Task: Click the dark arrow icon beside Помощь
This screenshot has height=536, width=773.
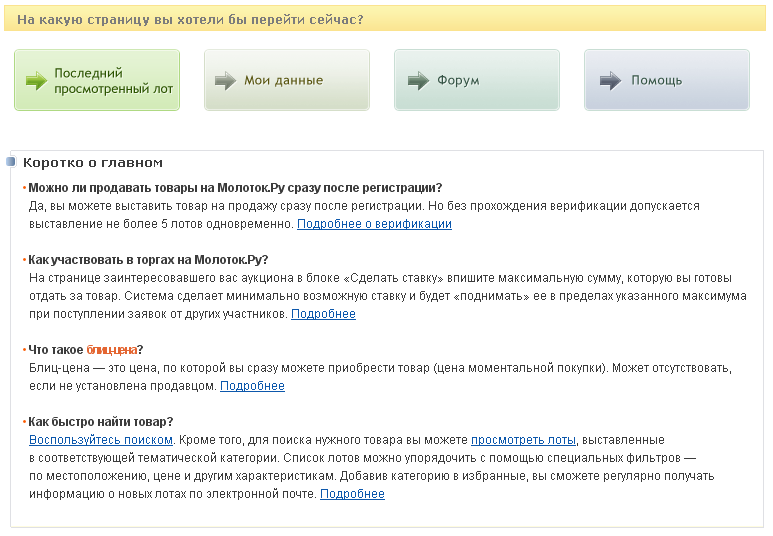Action: coord(610,80)
